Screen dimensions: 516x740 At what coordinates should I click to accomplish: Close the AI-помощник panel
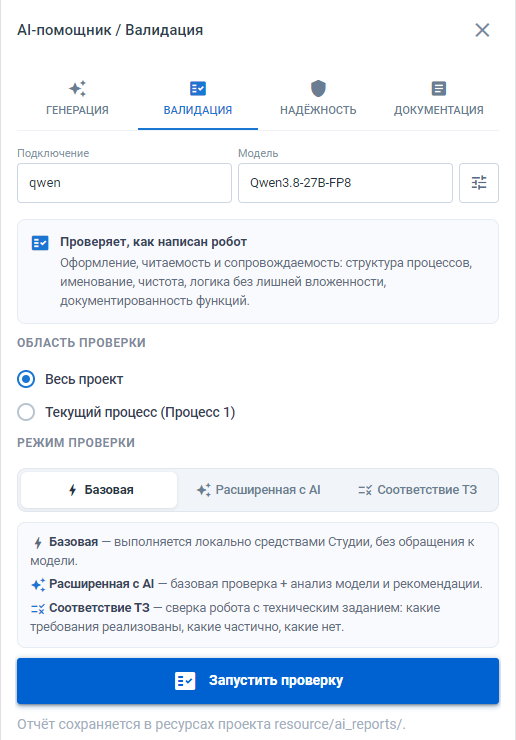point(482,30)
